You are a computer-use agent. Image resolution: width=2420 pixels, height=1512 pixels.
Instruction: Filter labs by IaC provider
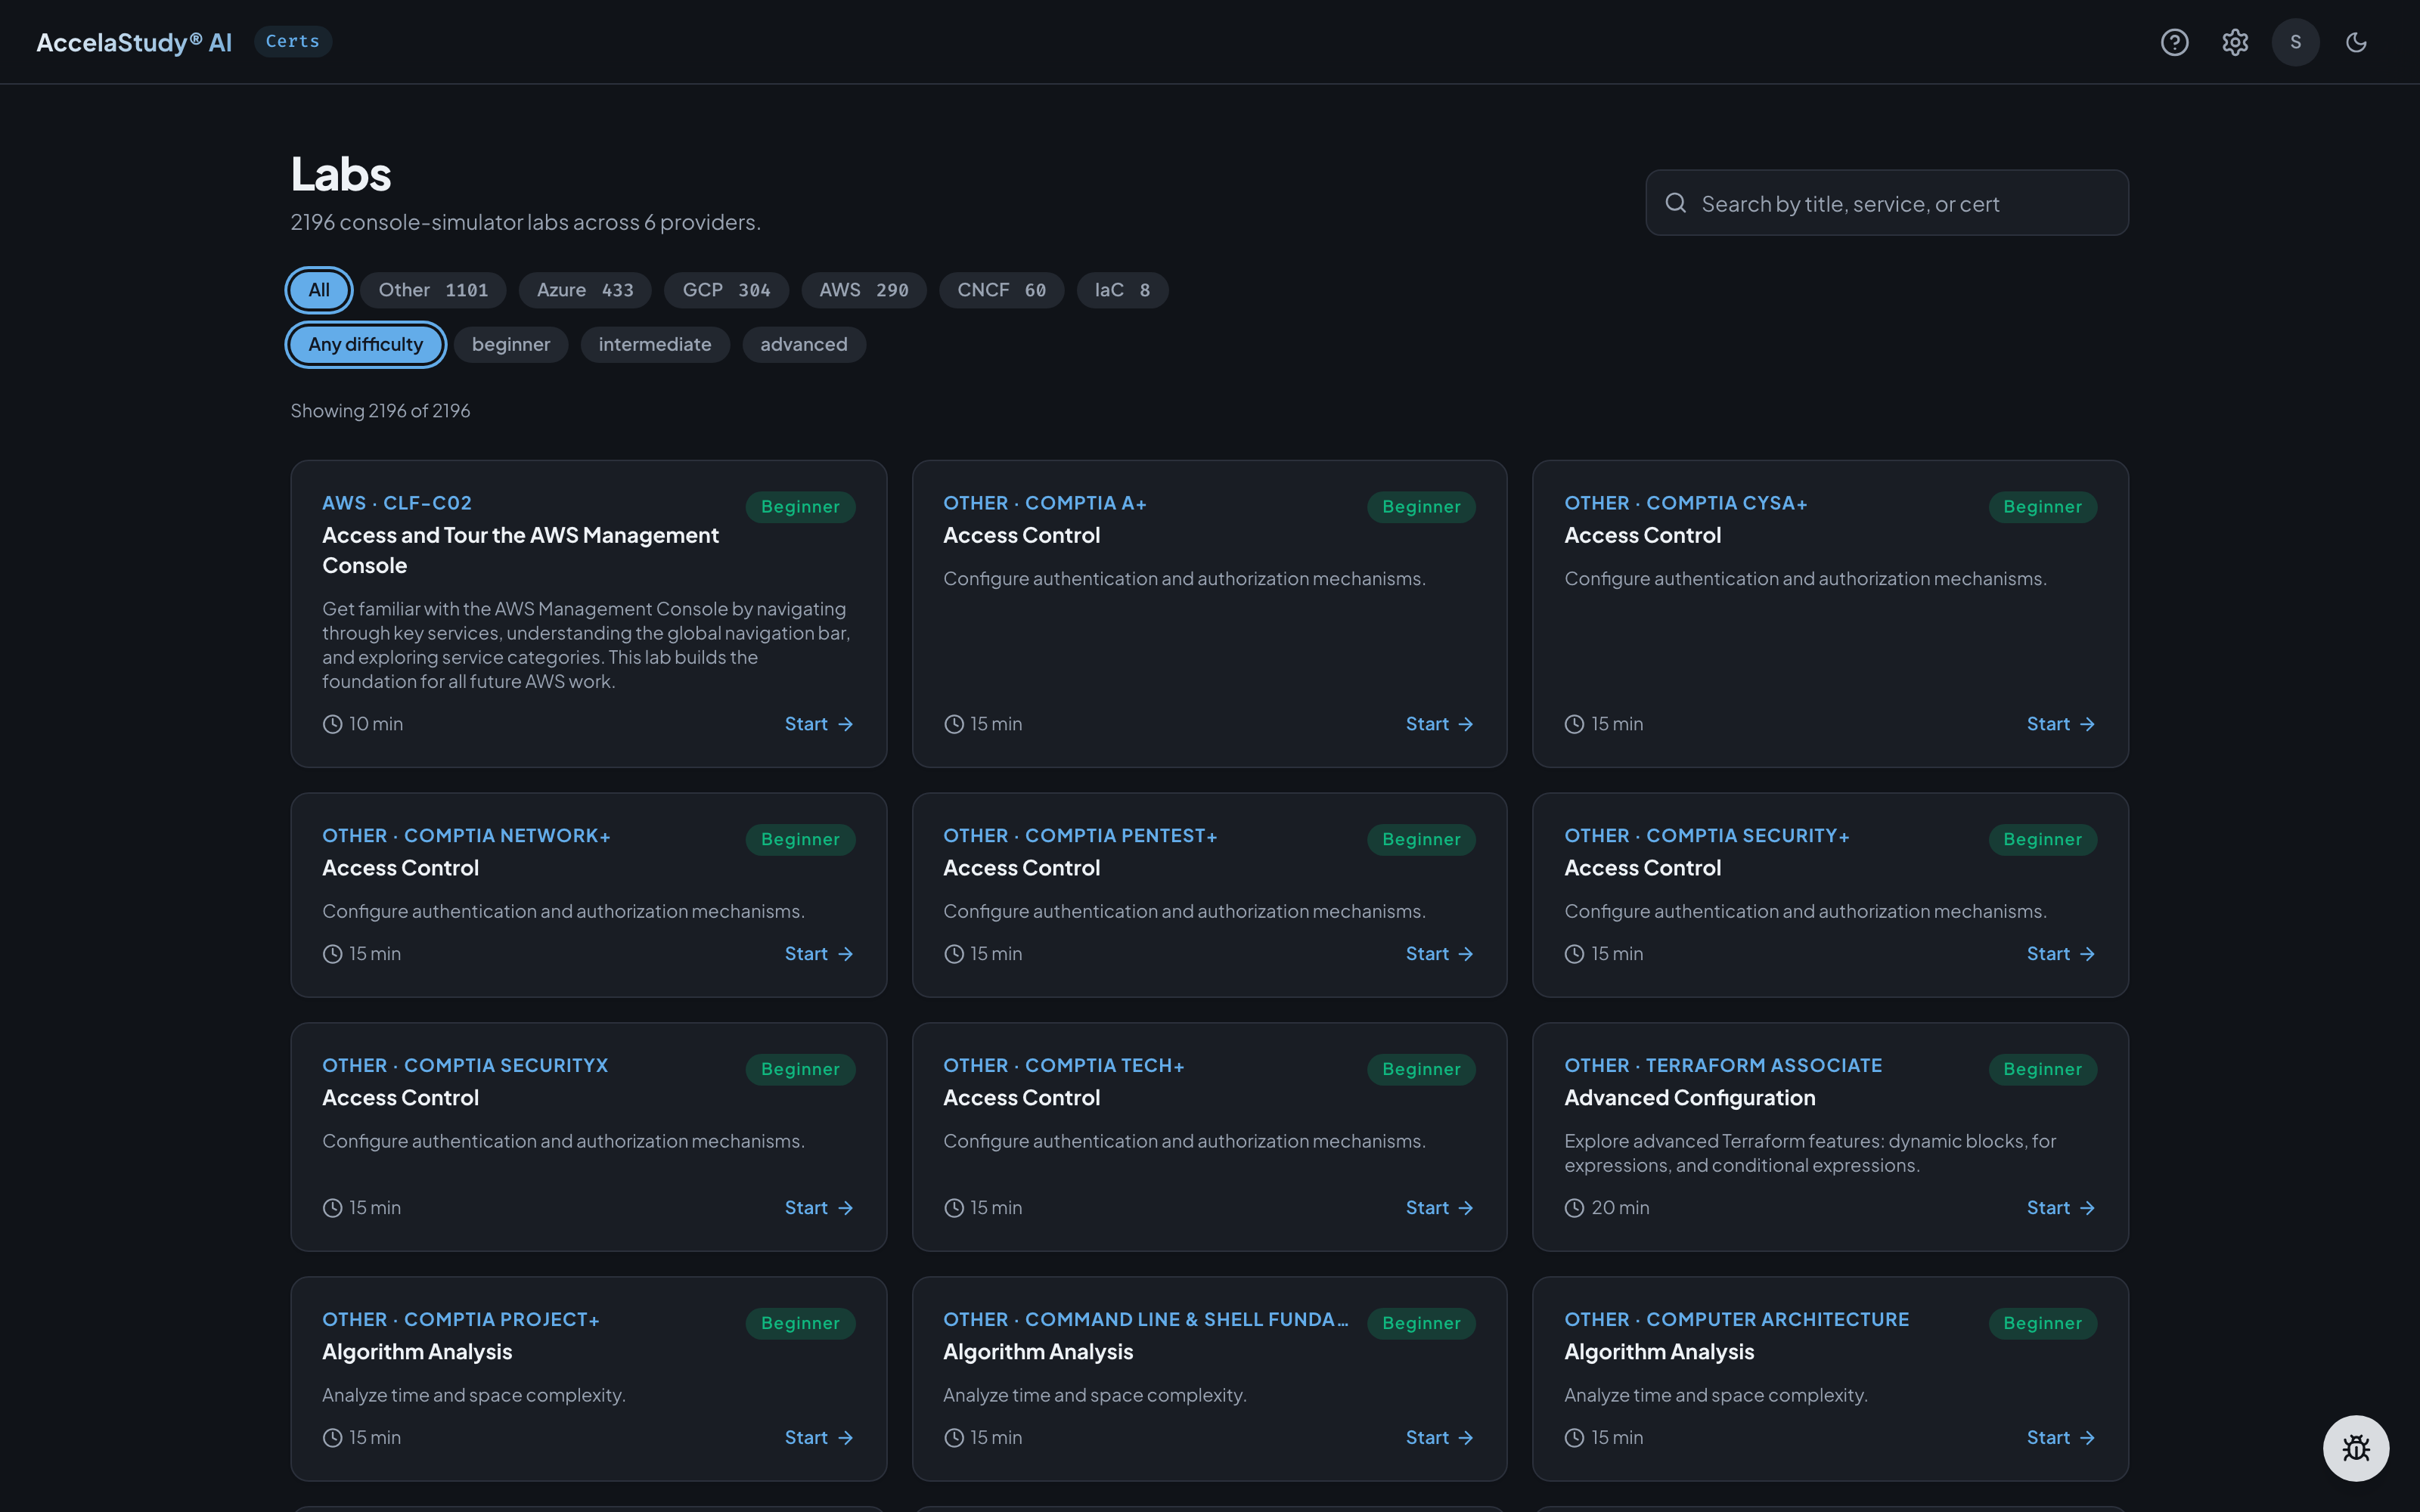pos(1122,290)
